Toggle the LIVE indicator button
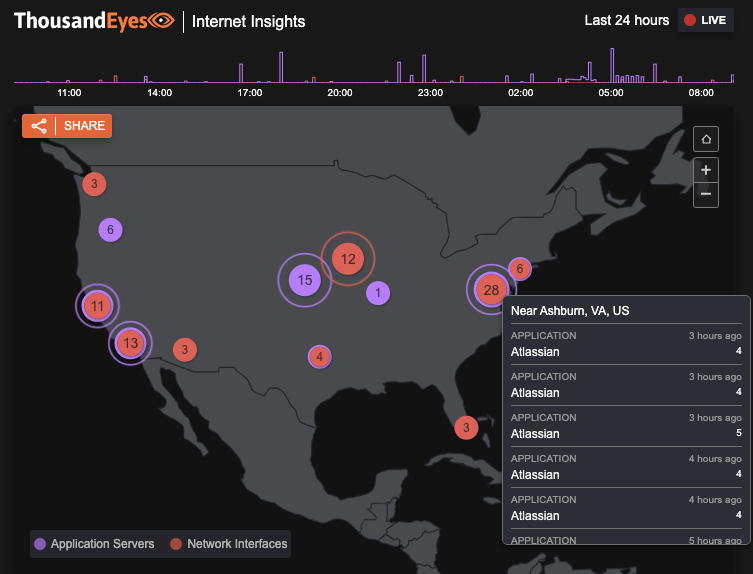This screenshot has height=574, width=753. click(705, 20)
